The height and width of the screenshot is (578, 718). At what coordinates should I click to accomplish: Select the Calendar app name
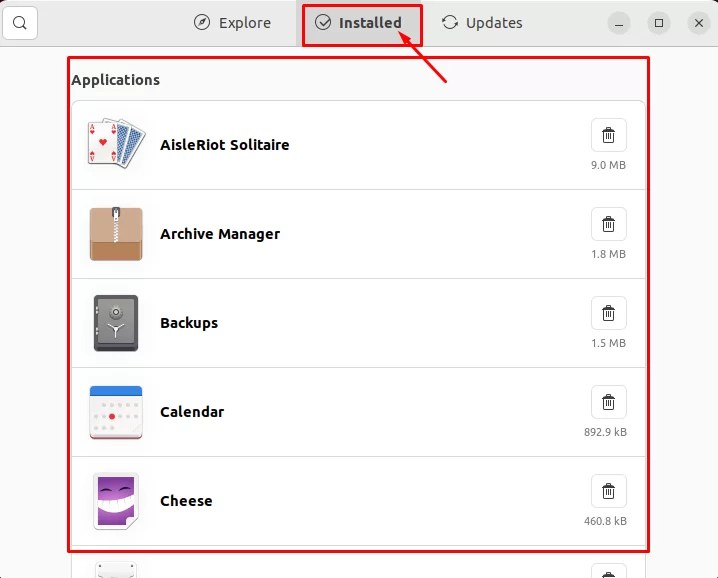pos(192,412)
